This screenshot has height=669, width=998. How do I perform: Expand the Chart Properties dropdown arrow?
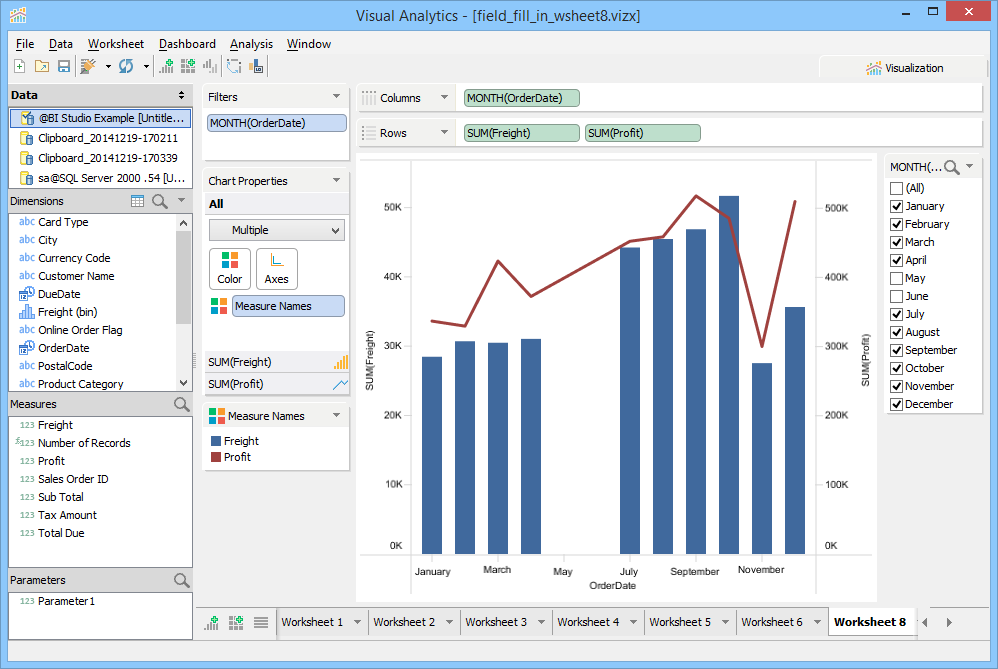[337, 181]
